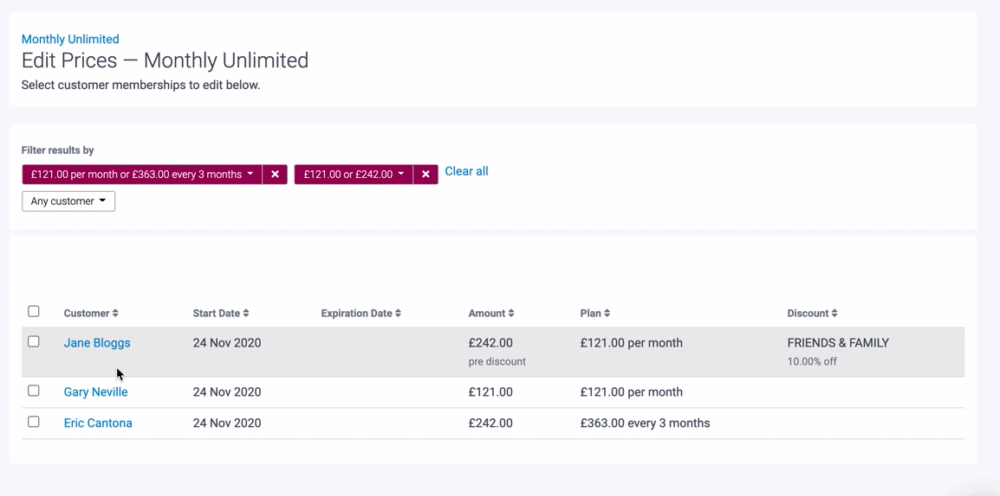Open Jane Bloggs customer profile

coord(97,343)
